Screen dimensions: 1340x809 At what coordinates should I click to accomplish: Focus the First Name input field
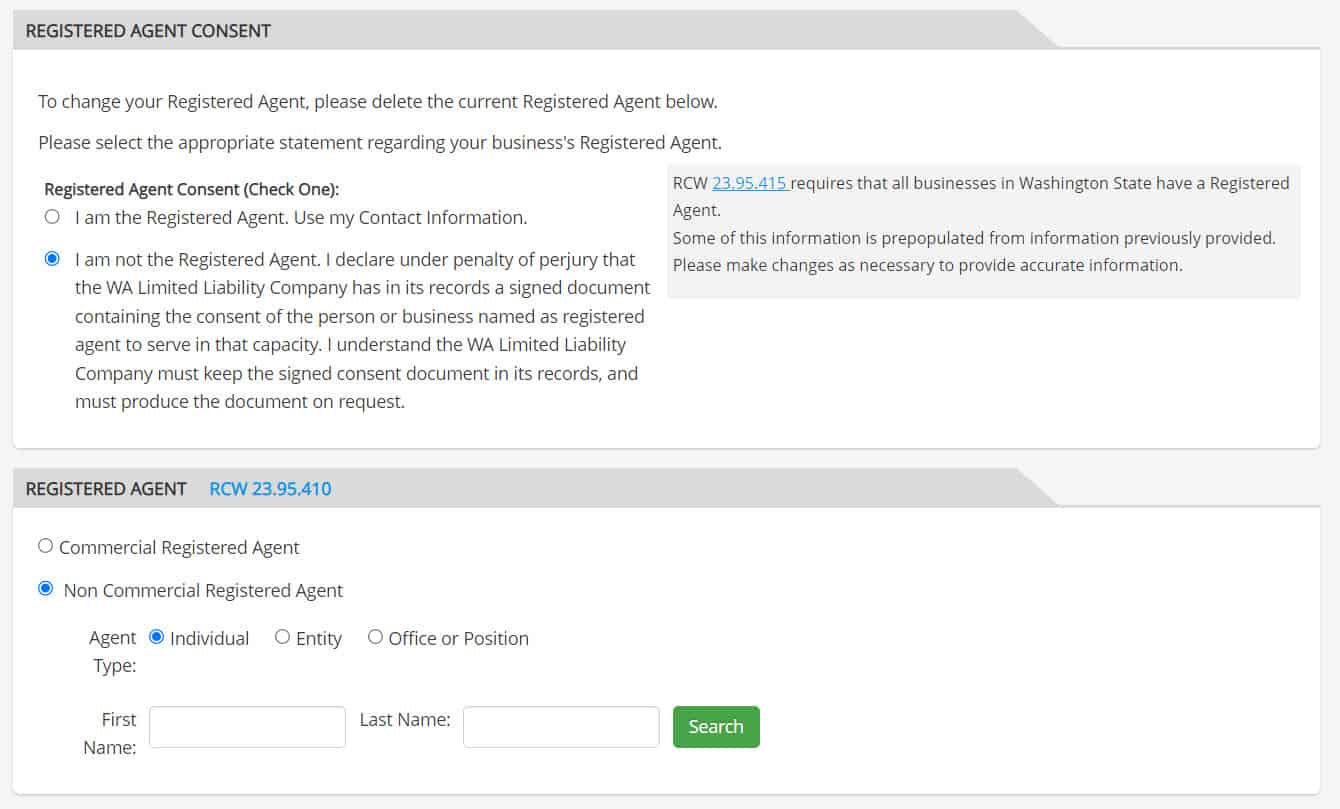click(x=247, y=727)
